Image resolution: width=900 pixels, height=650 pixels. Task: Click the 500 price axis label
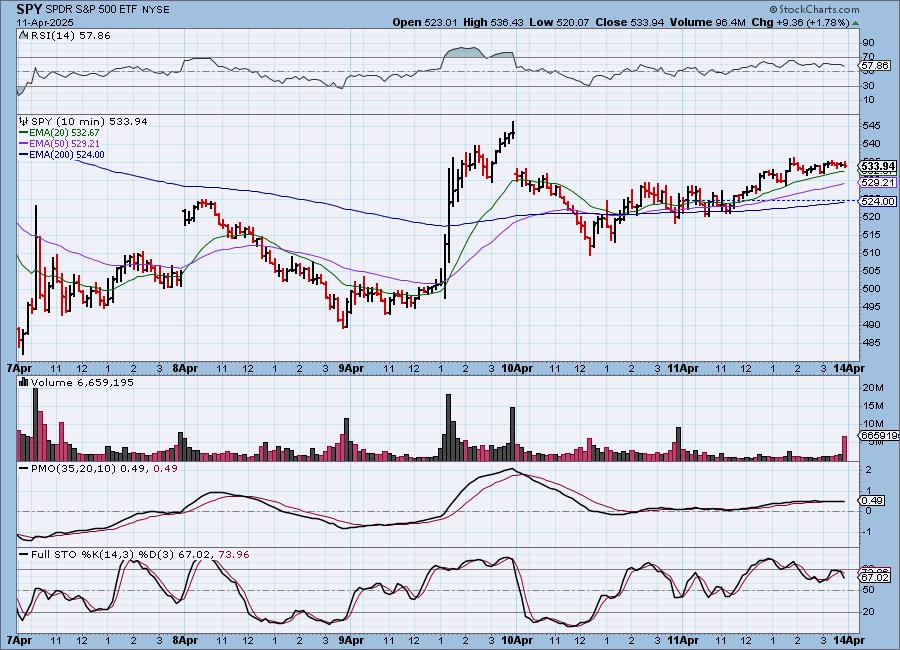(x=871, y=288)
